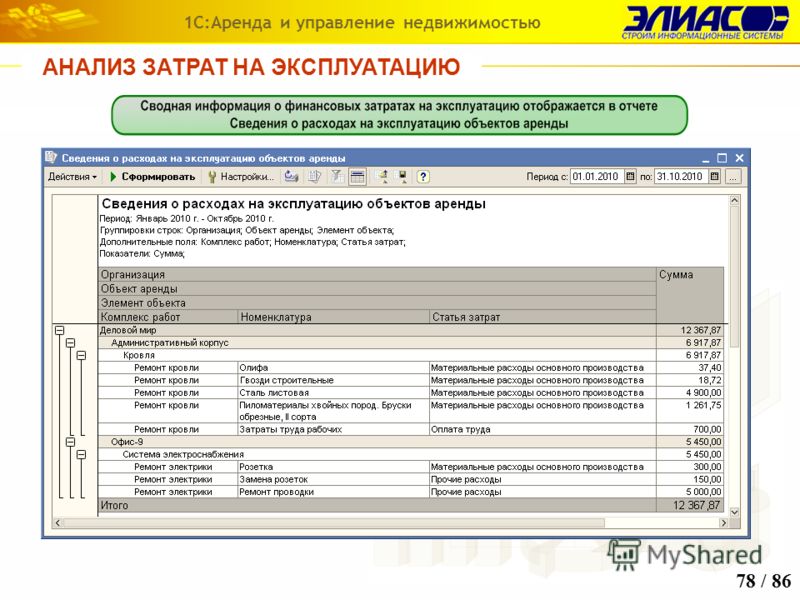Click the horizontal scrollbar right arrow
800x600 pixels.
[723, 523]
